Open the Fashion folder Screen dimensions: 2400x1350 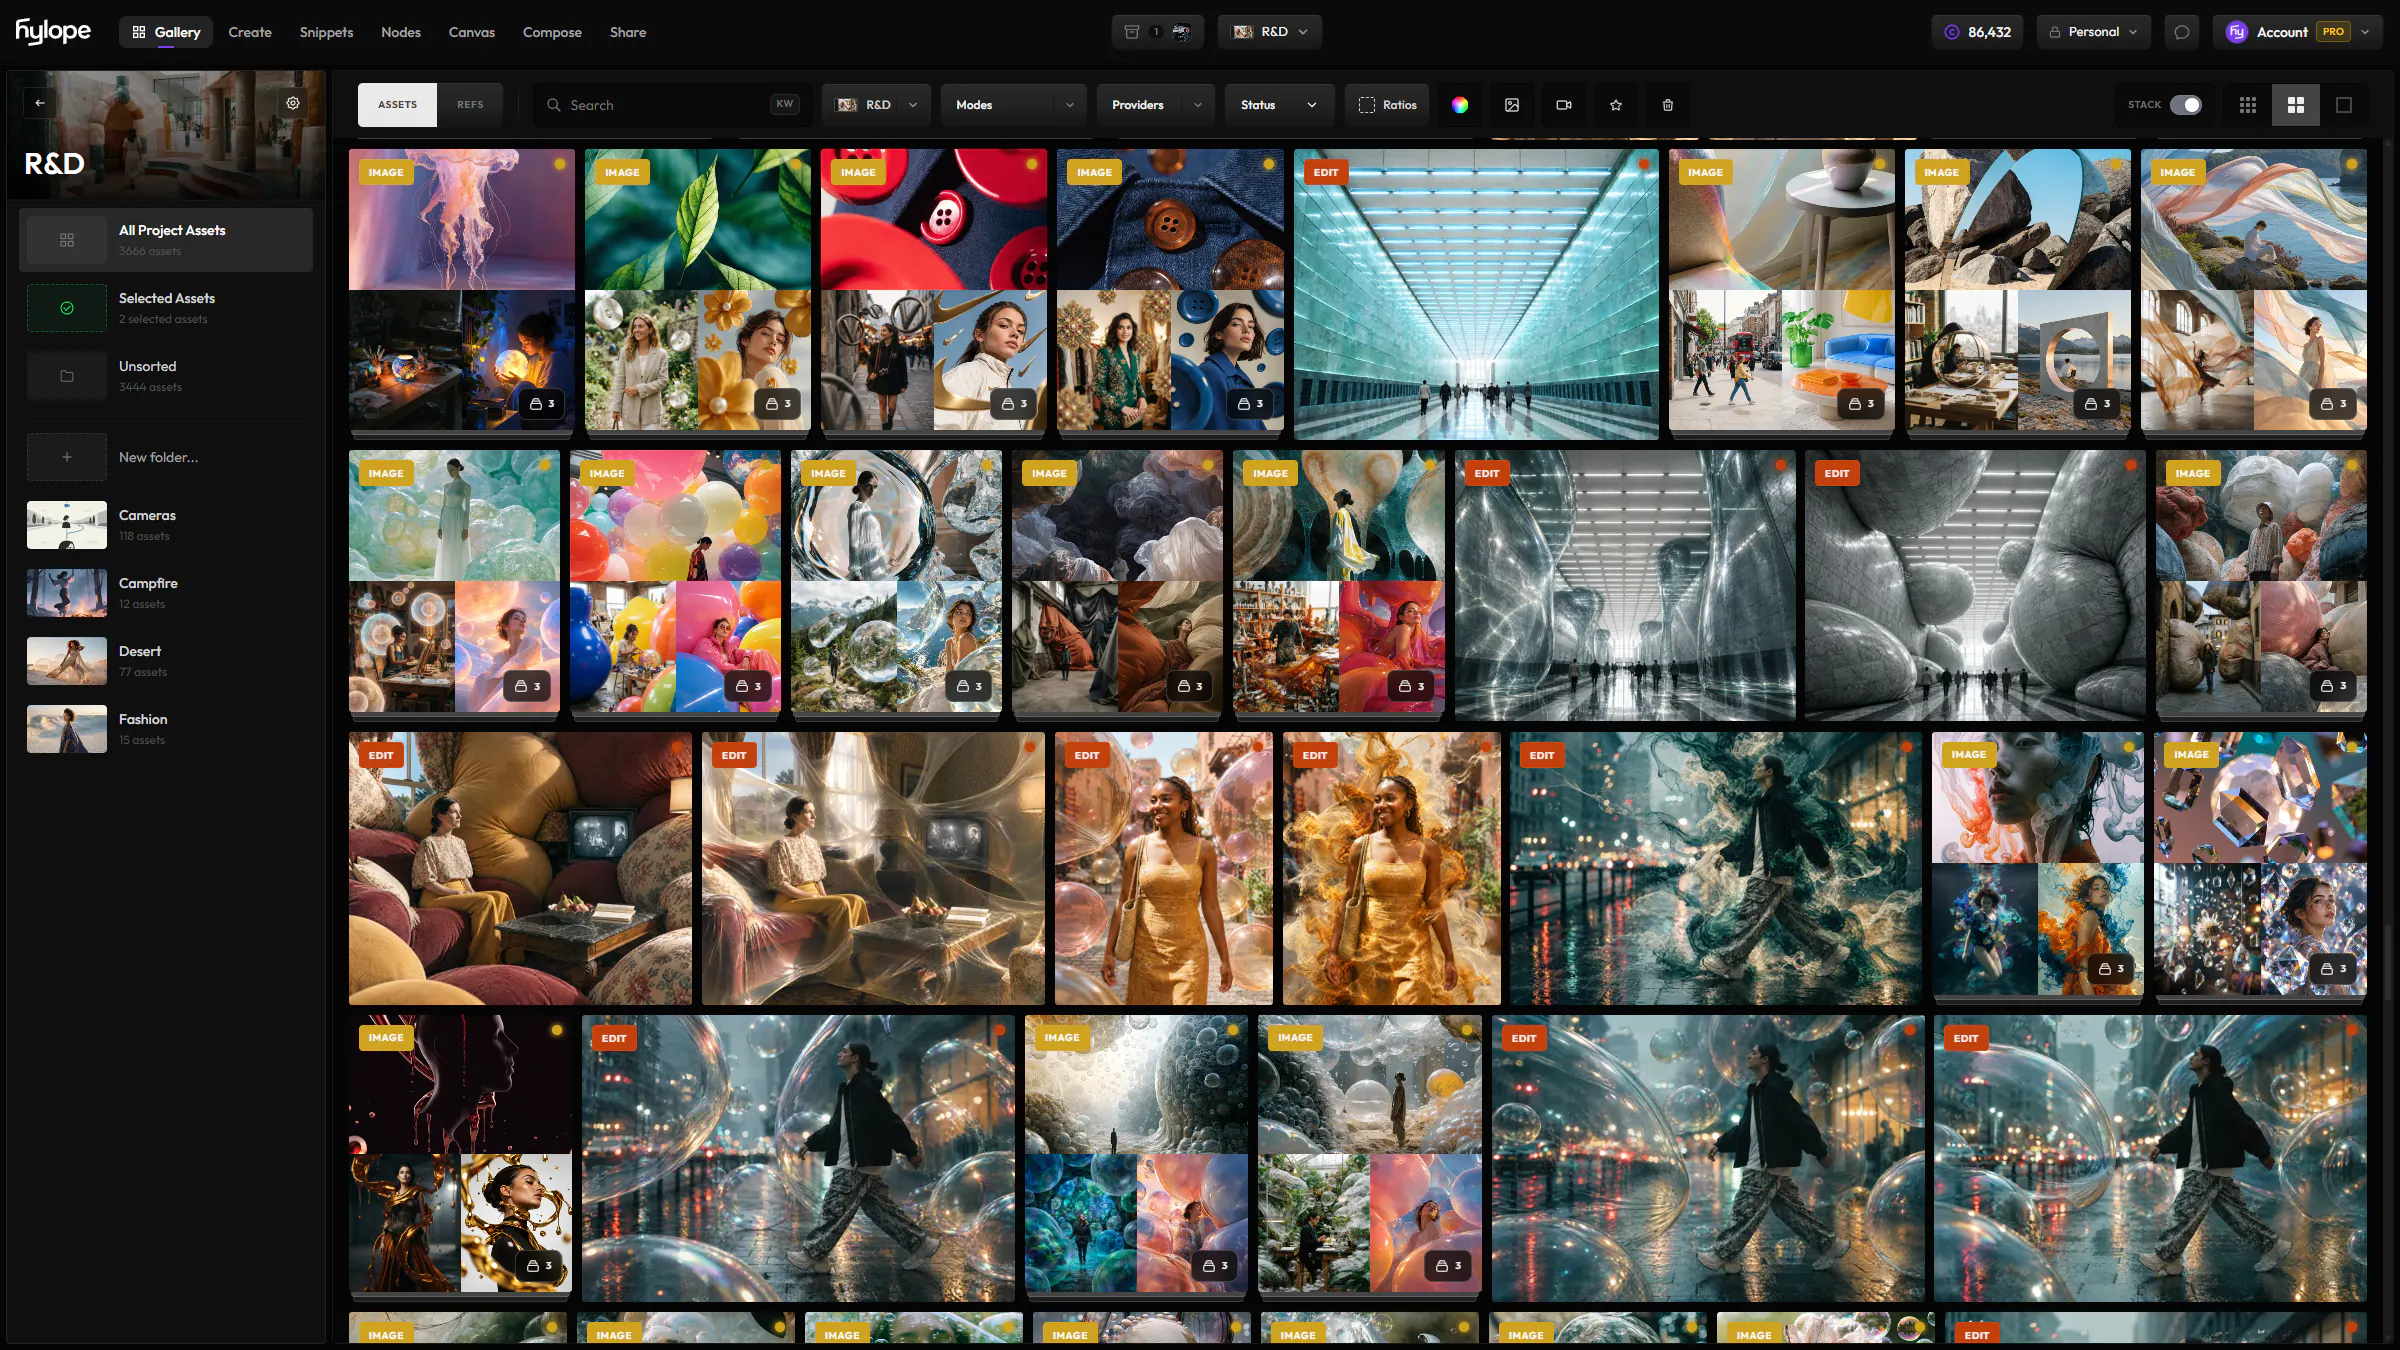pyautogui.click(x=166, y=729)
